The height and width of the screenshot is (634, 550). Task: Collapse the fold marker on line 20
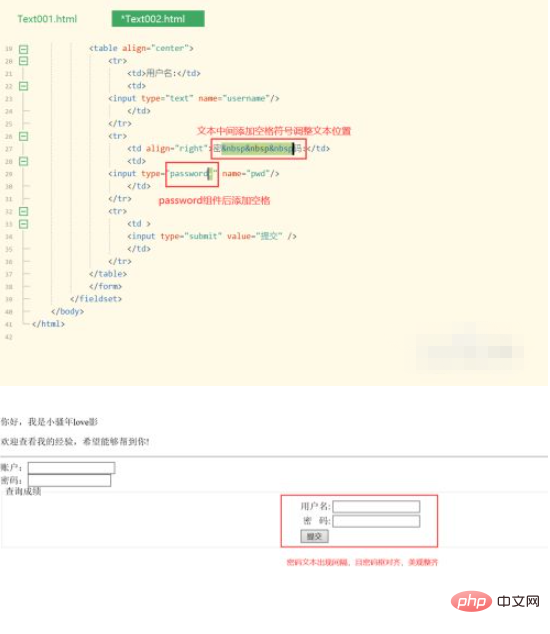[x=24, y=61]
